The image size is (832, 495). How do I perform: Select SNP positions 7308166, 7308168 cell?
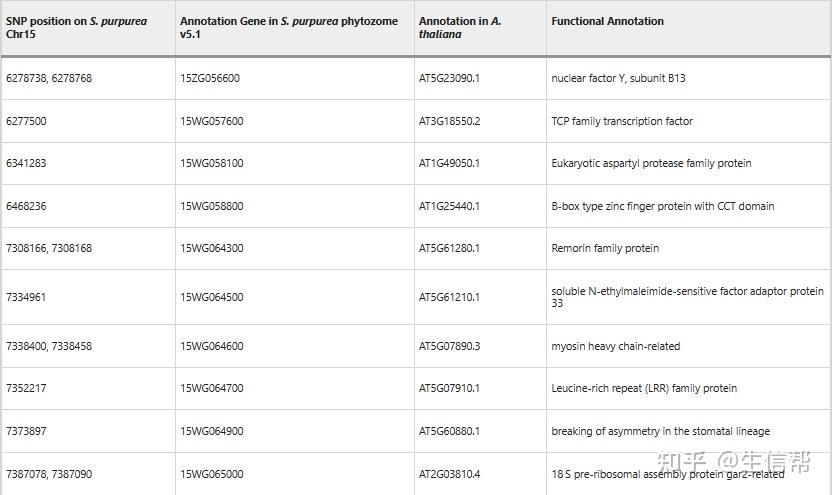49,248
